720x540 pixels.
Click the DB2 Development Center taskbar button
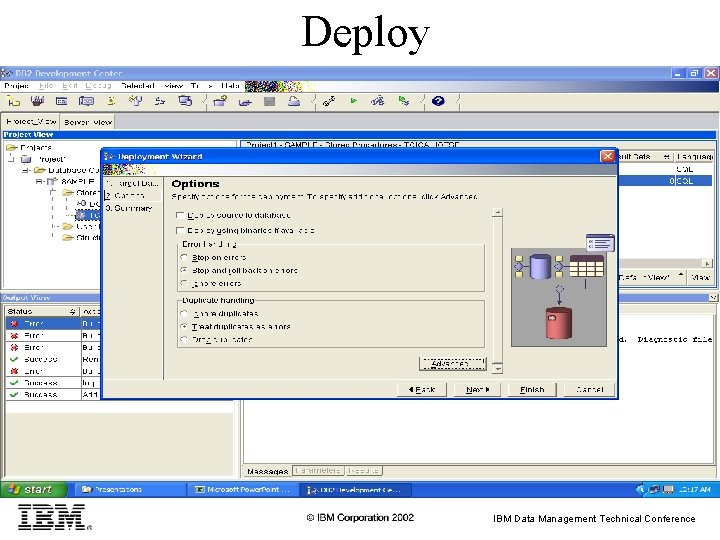[x=355, y=490]
